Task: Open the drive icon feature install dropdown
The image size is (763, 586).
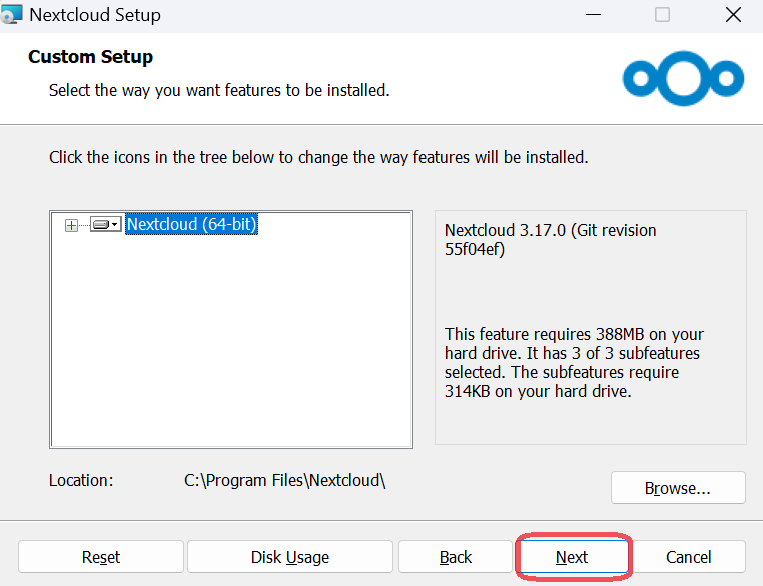Action: pos(106,224)
